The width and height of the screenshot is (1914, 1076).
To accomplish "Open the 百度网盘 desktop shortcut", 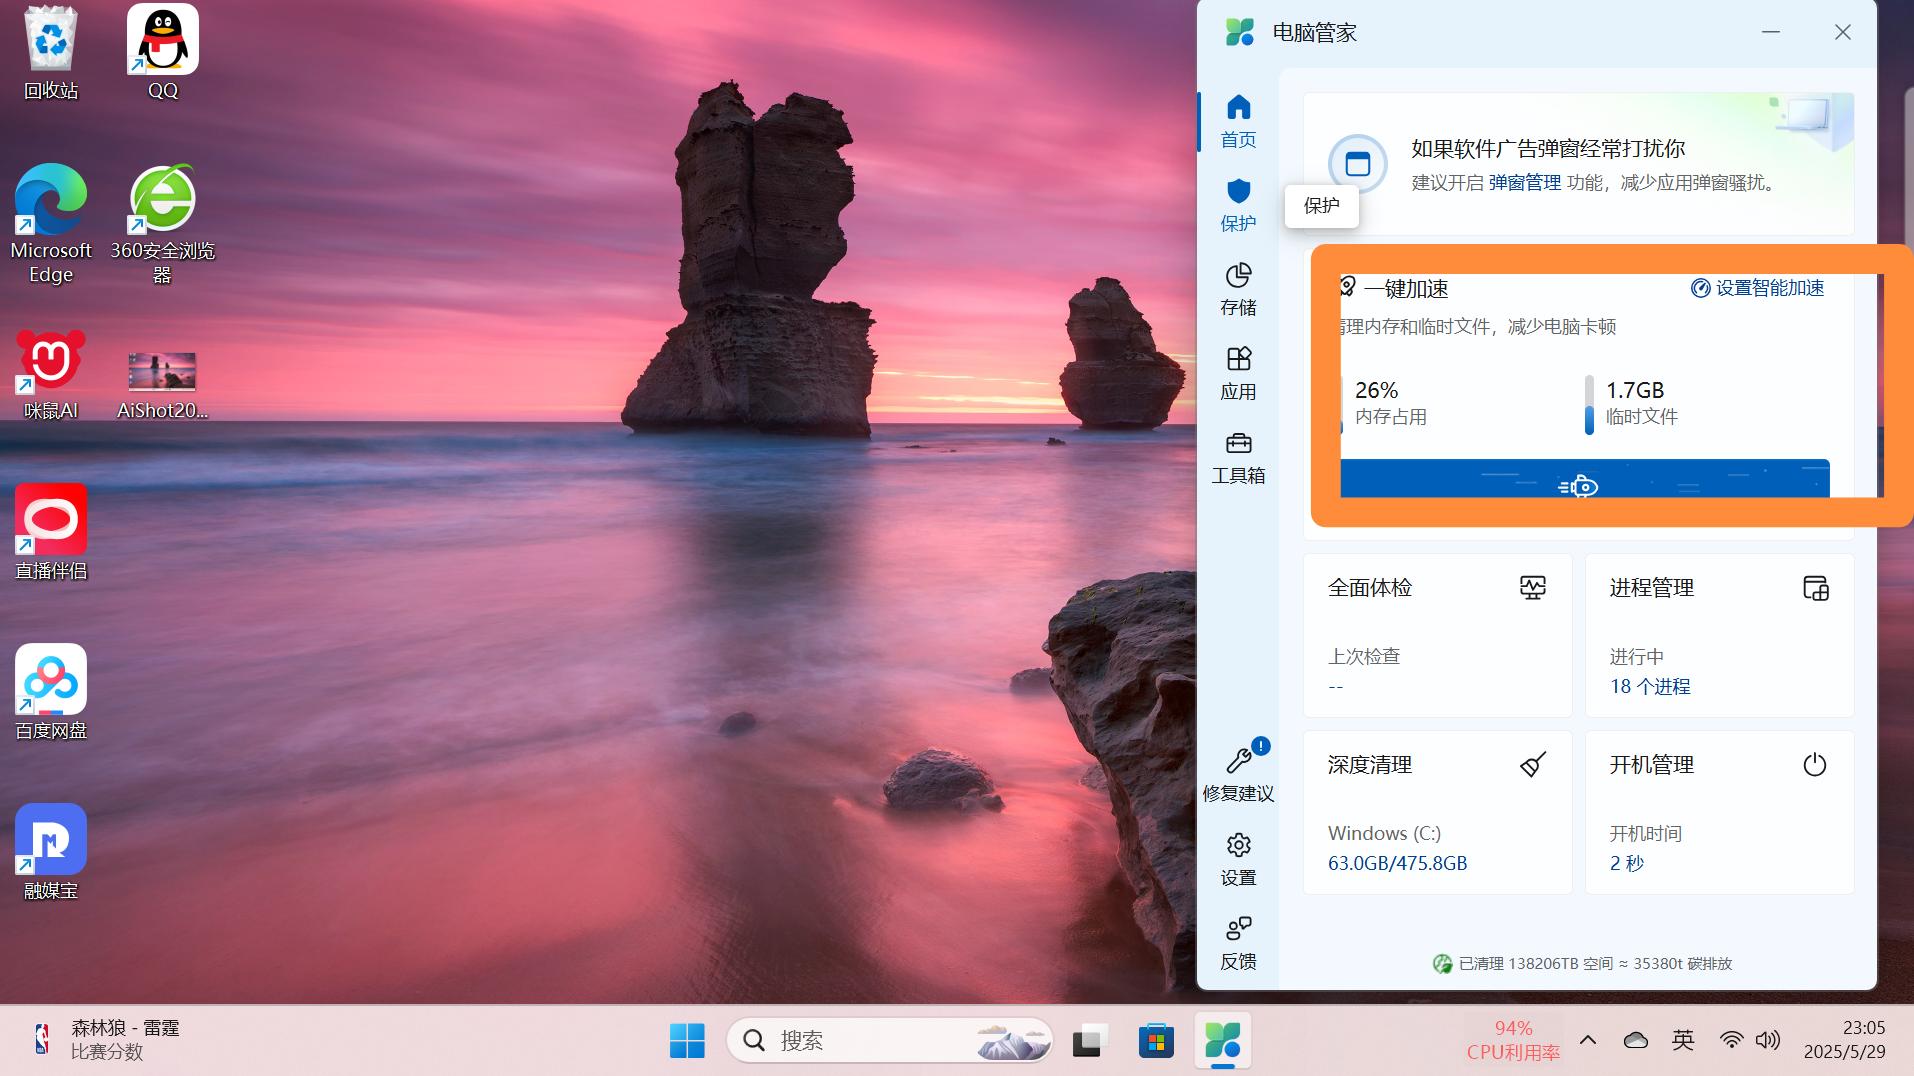I will tap(51, 692).
